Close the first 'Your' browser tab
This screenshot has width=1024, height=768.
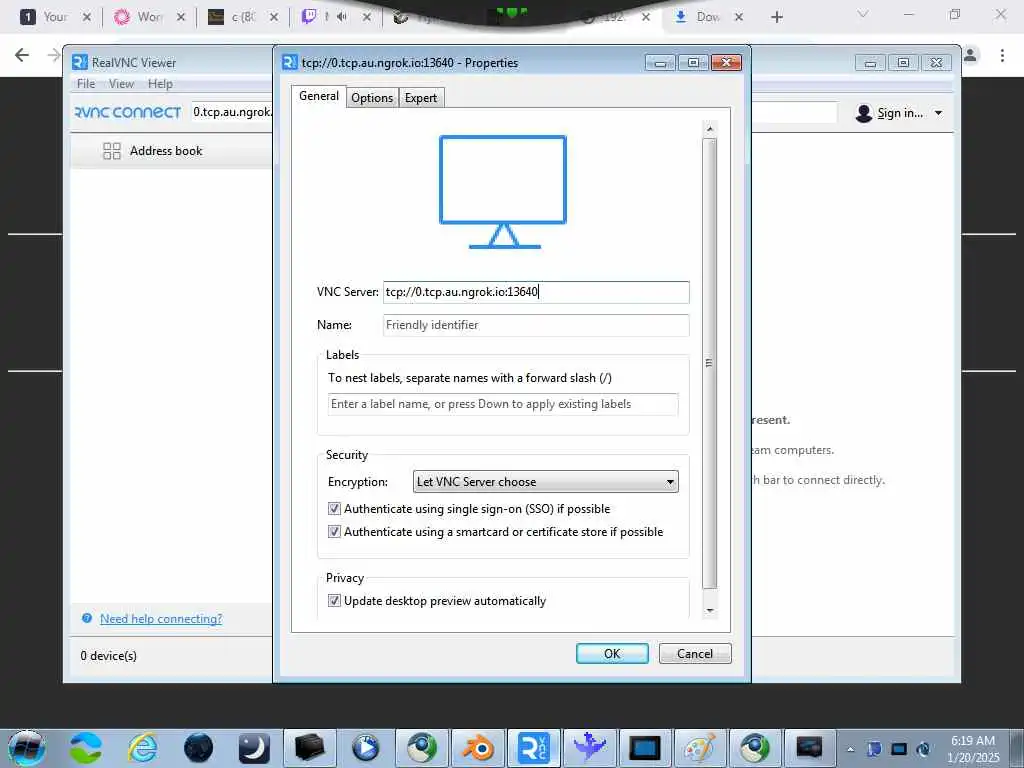pos(87,17)
